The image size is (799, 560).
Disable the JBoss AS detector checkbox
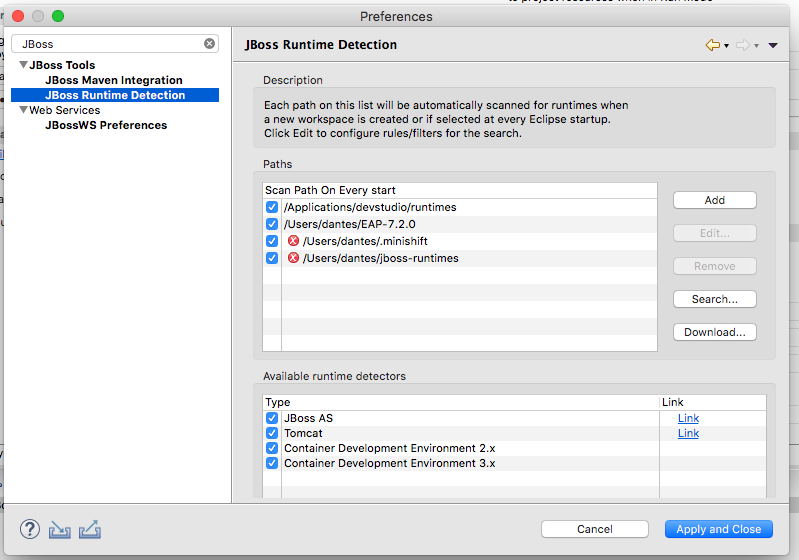pos(272,418)
